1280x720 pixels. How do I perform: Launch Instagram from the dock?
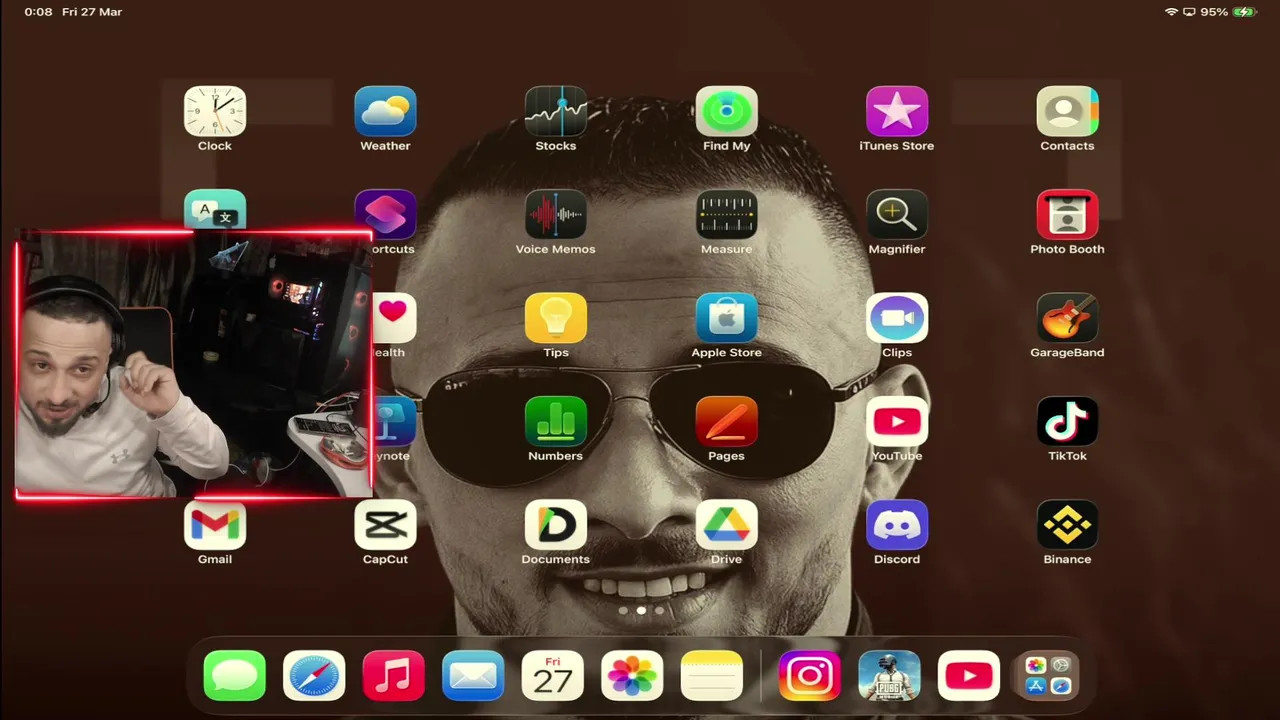click(x=809, y=676)
